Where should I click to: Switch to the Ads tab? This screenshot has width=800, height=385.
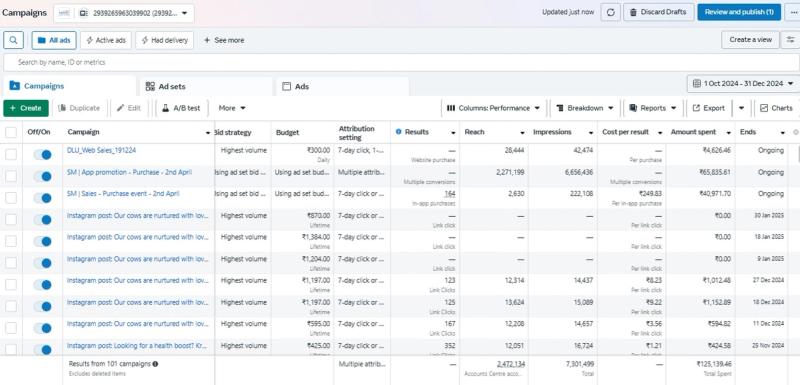(x=342, y=86)
